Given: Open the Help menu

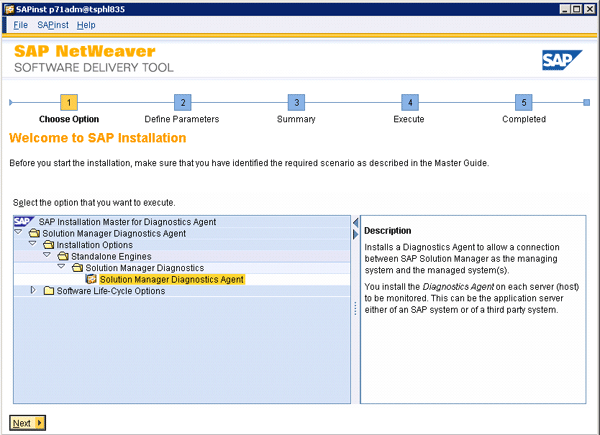Looking at the screenshot, I should [86, 25].
